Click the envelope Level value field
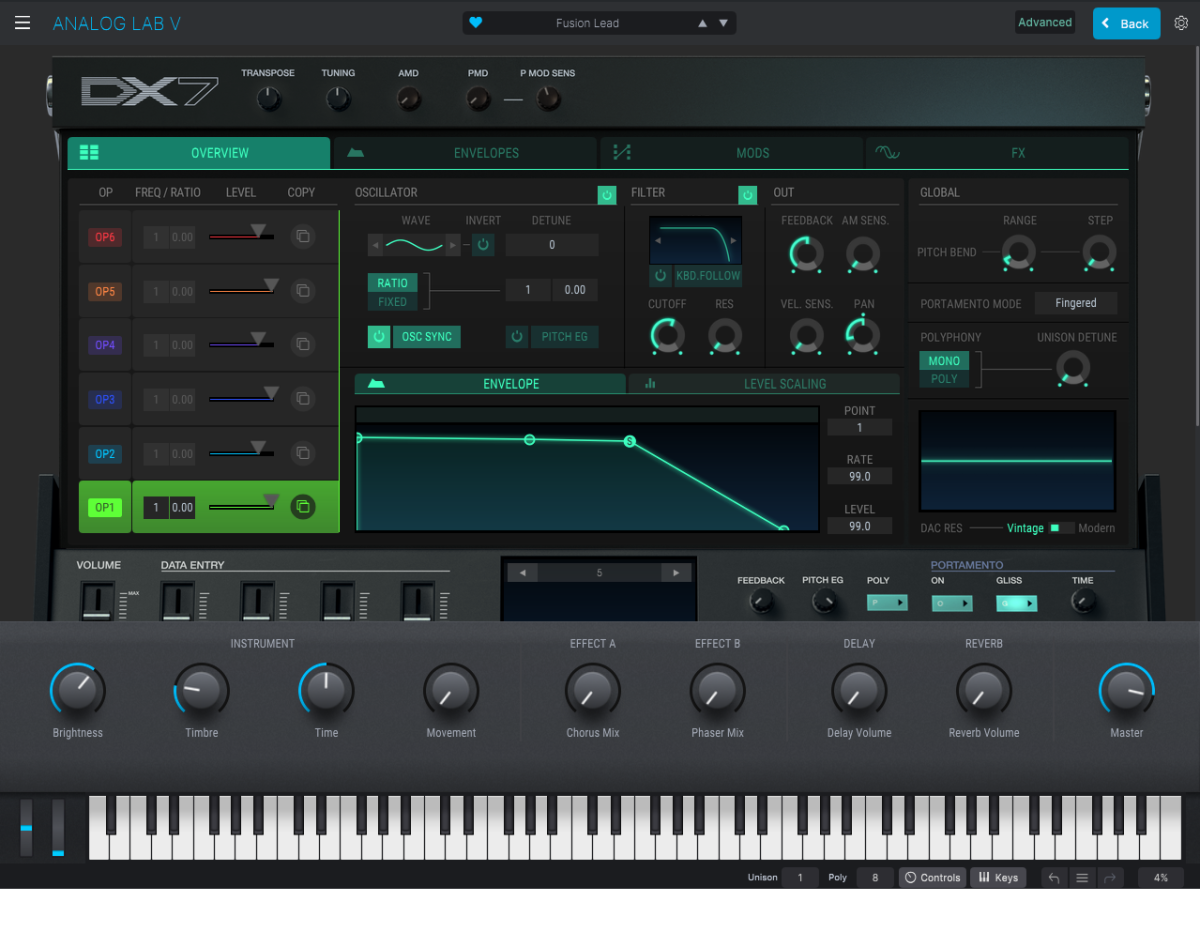Viewport: 1200px width, 947px height. [x=860, y=526]
